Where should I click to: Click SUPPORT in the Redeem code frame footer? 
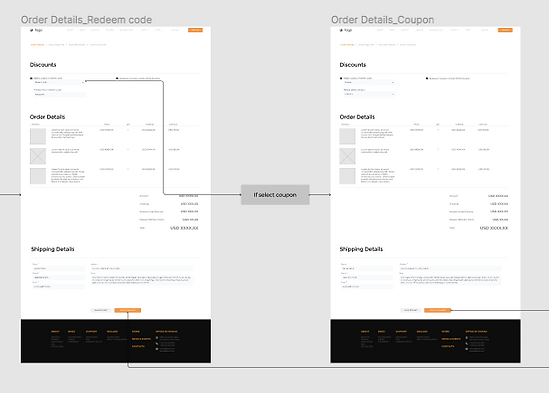click(x=91, y=331)
